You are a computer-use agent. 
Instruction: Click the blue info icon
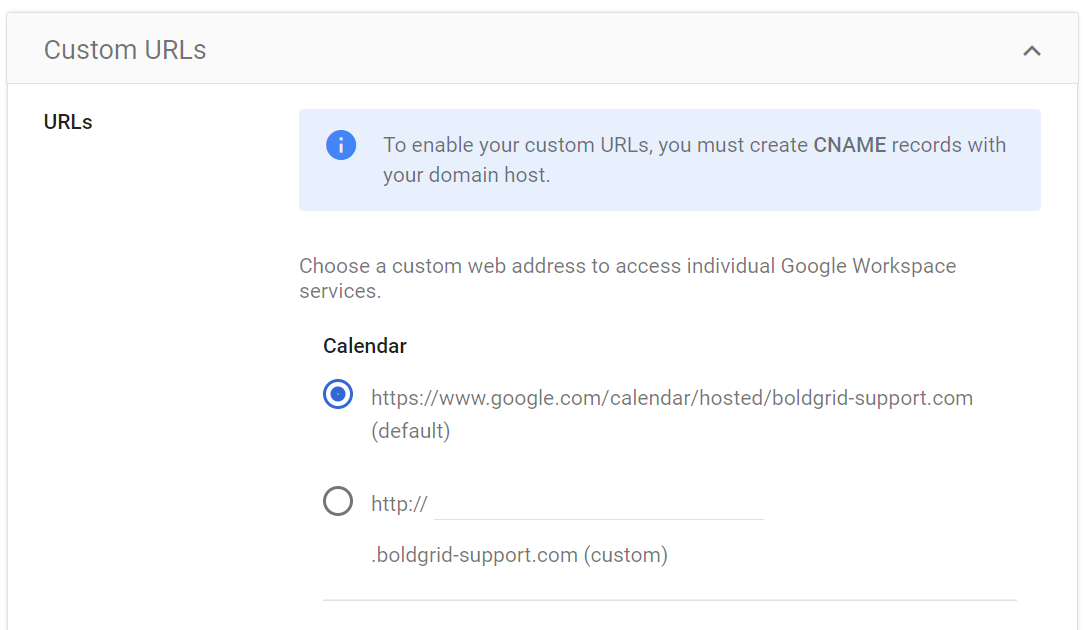point(341,145)
